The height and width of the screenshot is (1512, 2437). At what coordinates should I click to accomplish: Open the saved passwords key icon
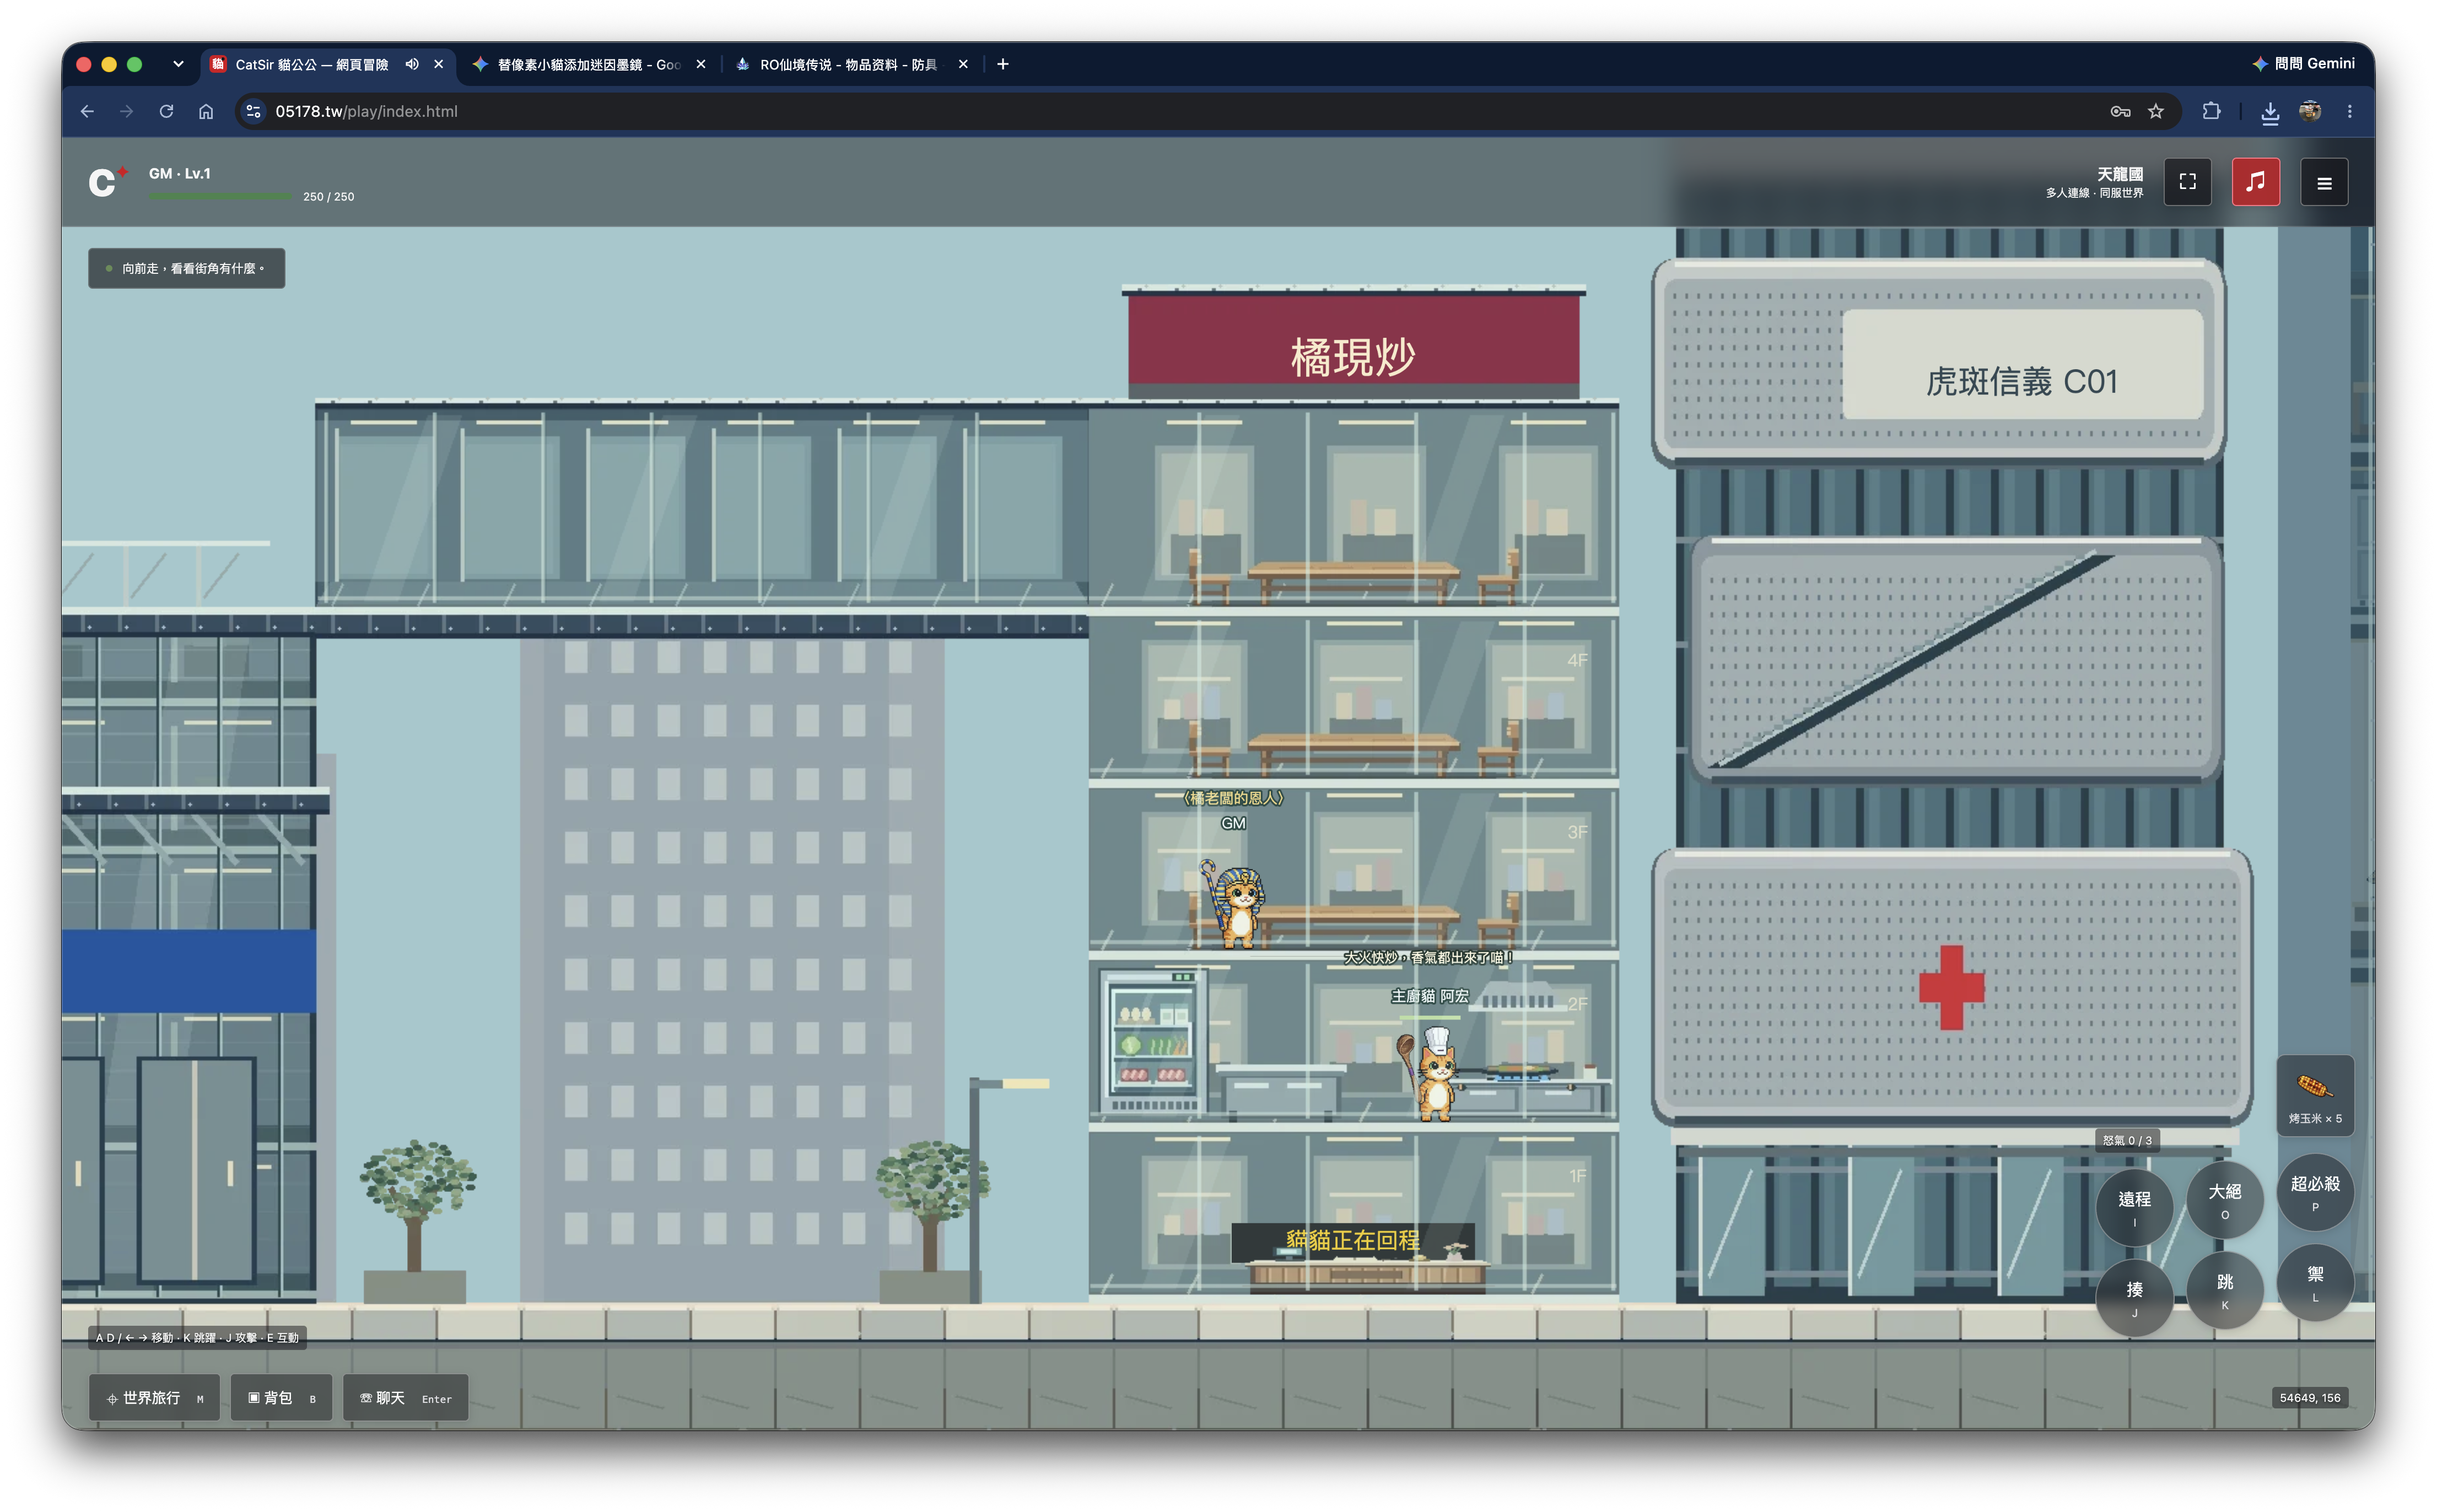[2120, 111]
